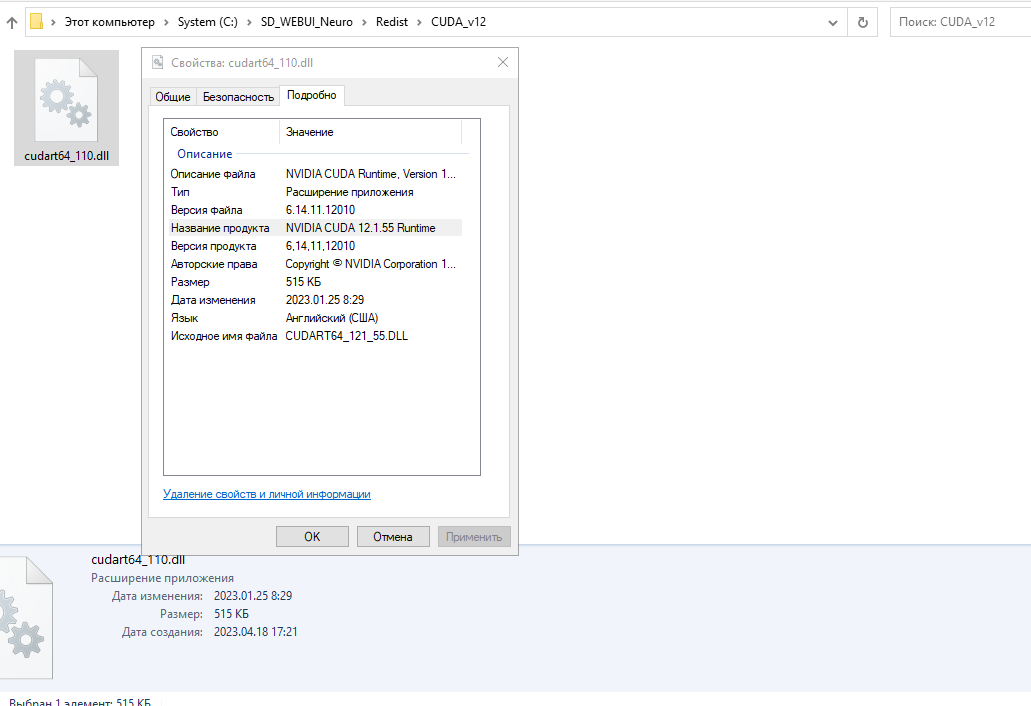This screenshot has width=1031, height=706.
Task: Click Дата изменения value in details pane
Action: (x=253, y=596)
